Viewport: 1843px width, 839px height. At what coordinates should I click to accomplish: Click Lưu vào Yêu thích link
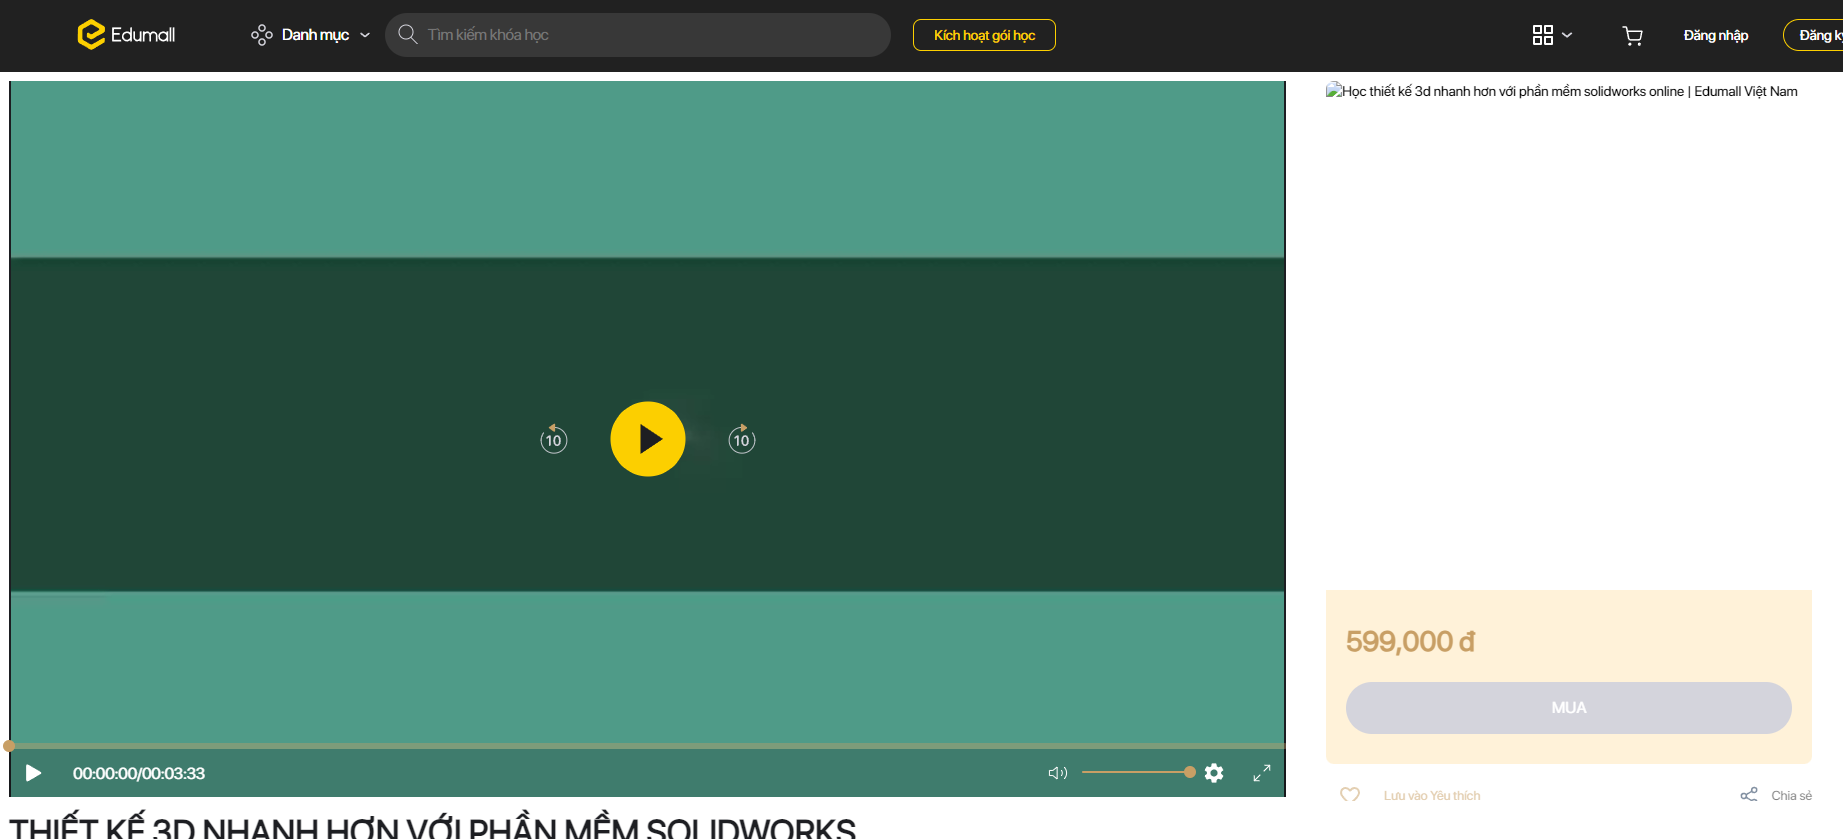pos(1431,796)
